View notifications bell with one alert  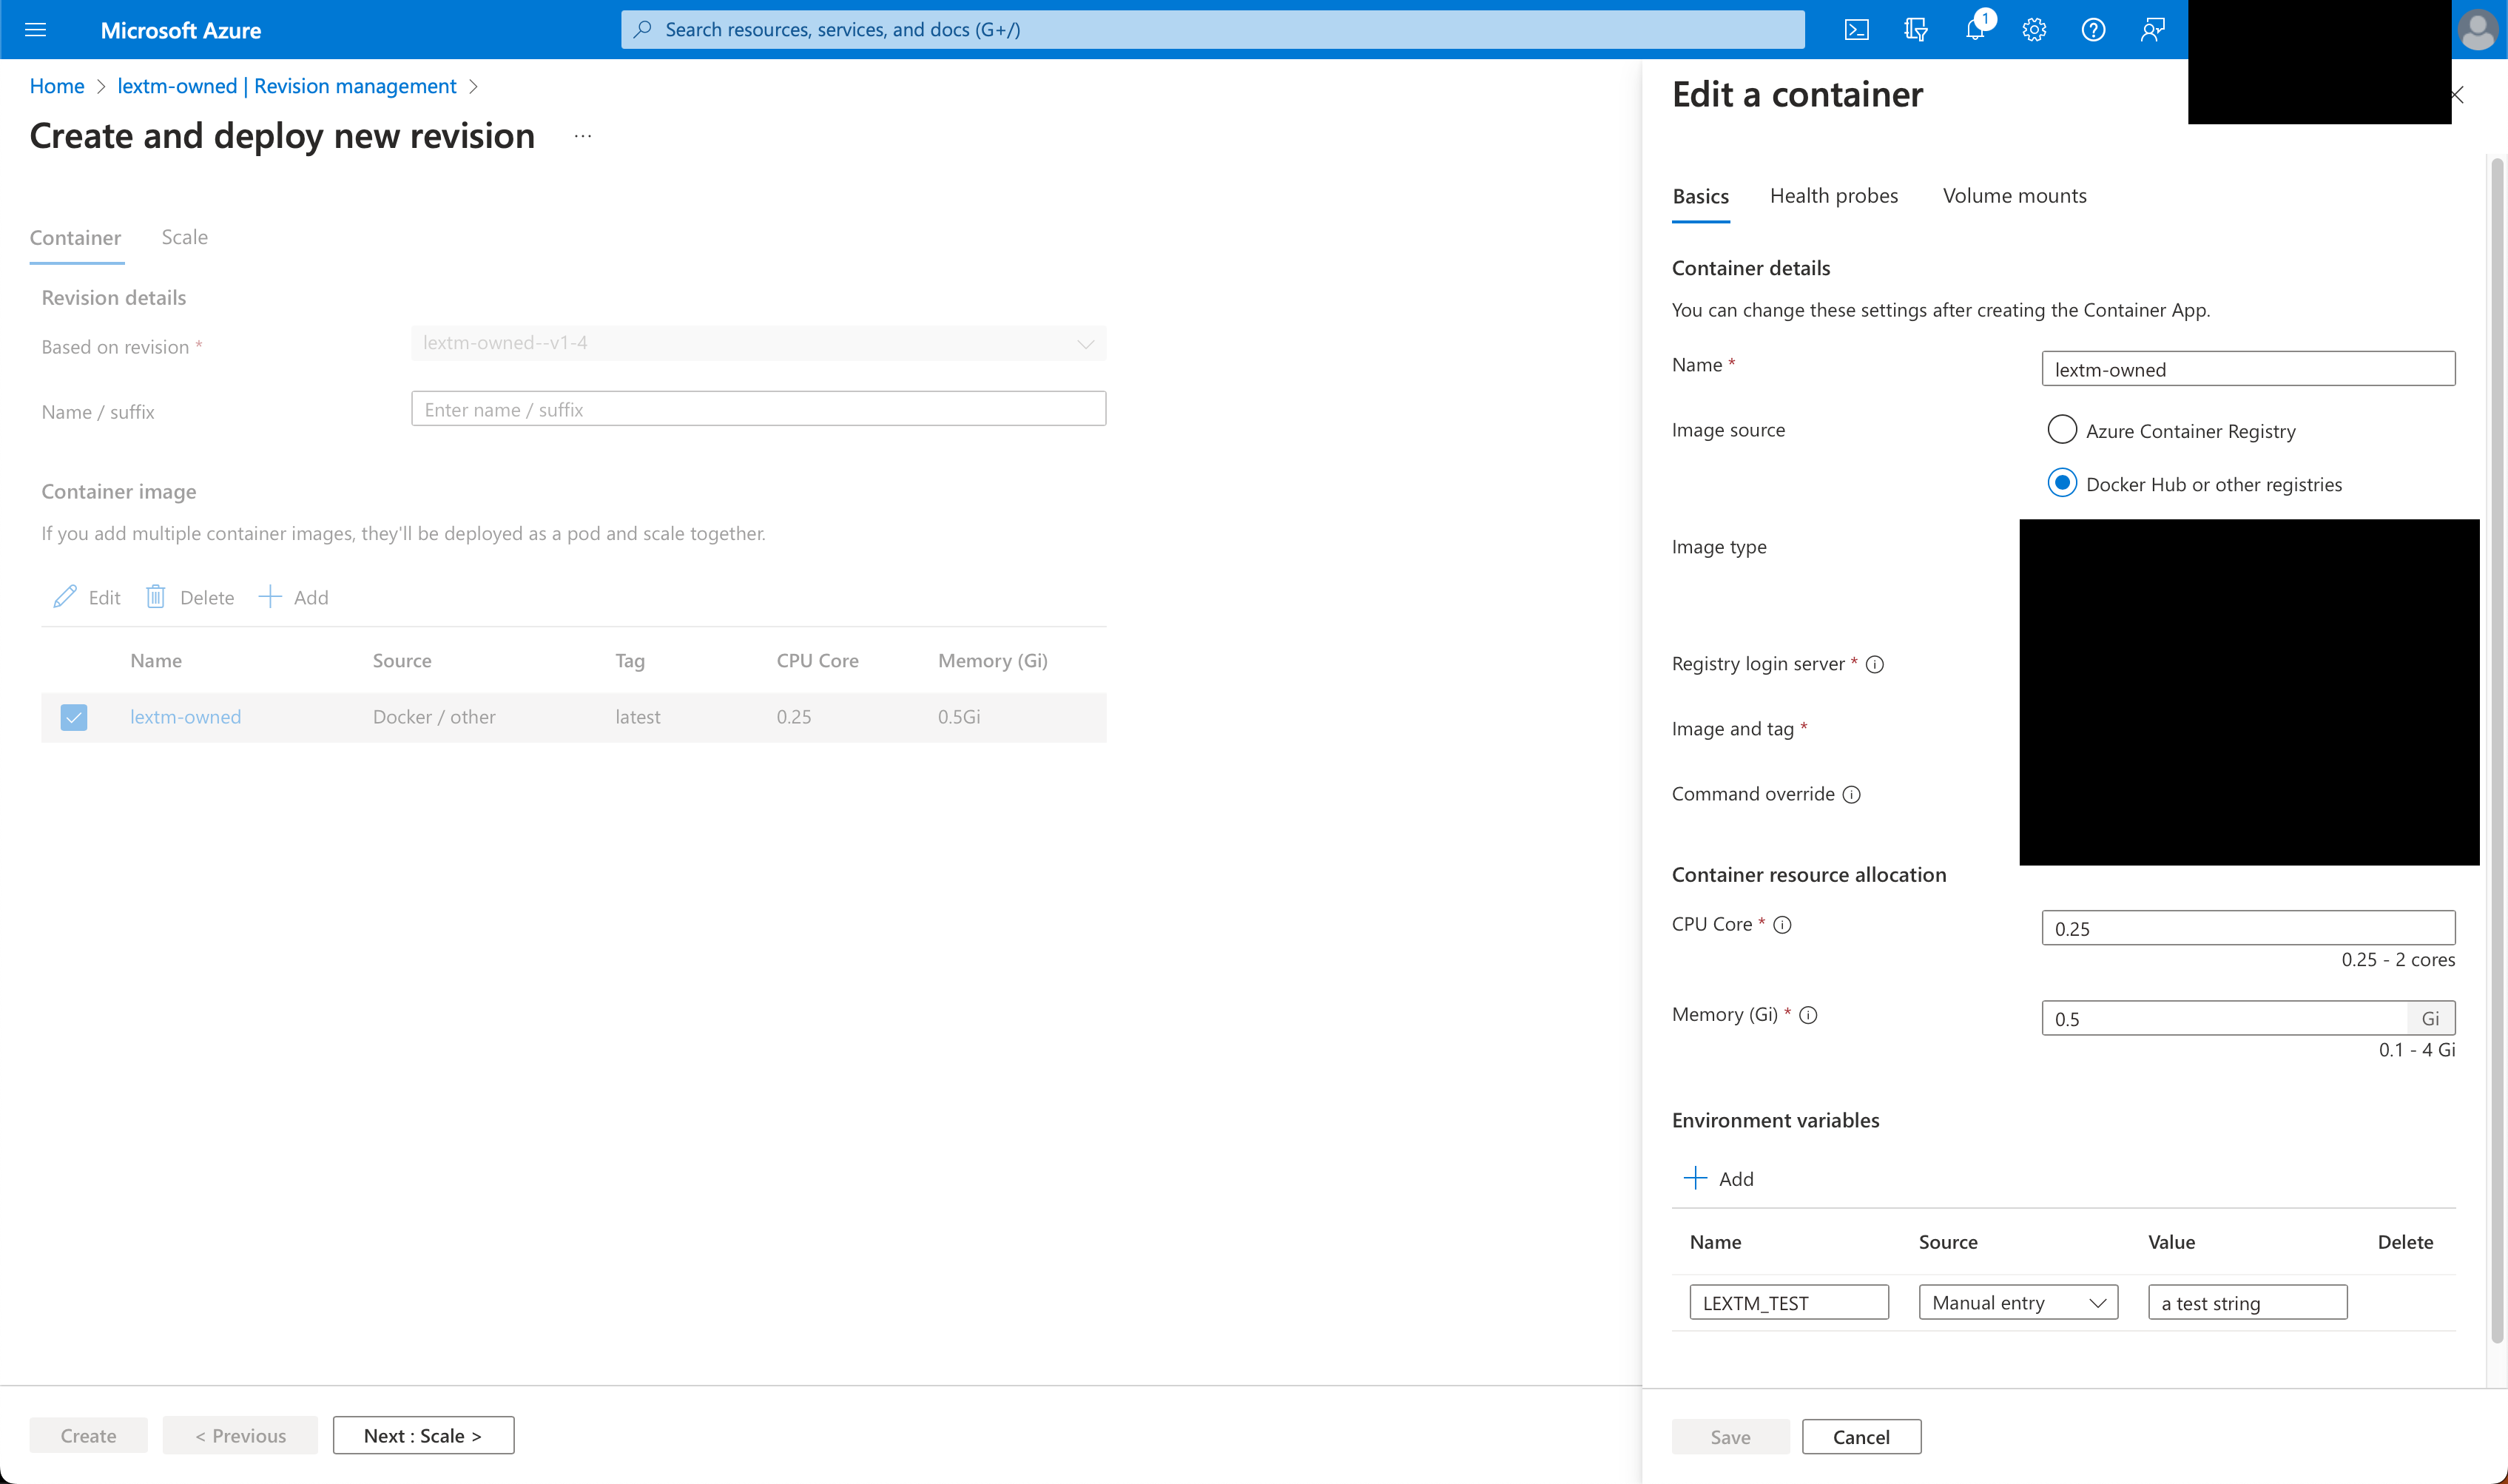tap(1974, 29)
